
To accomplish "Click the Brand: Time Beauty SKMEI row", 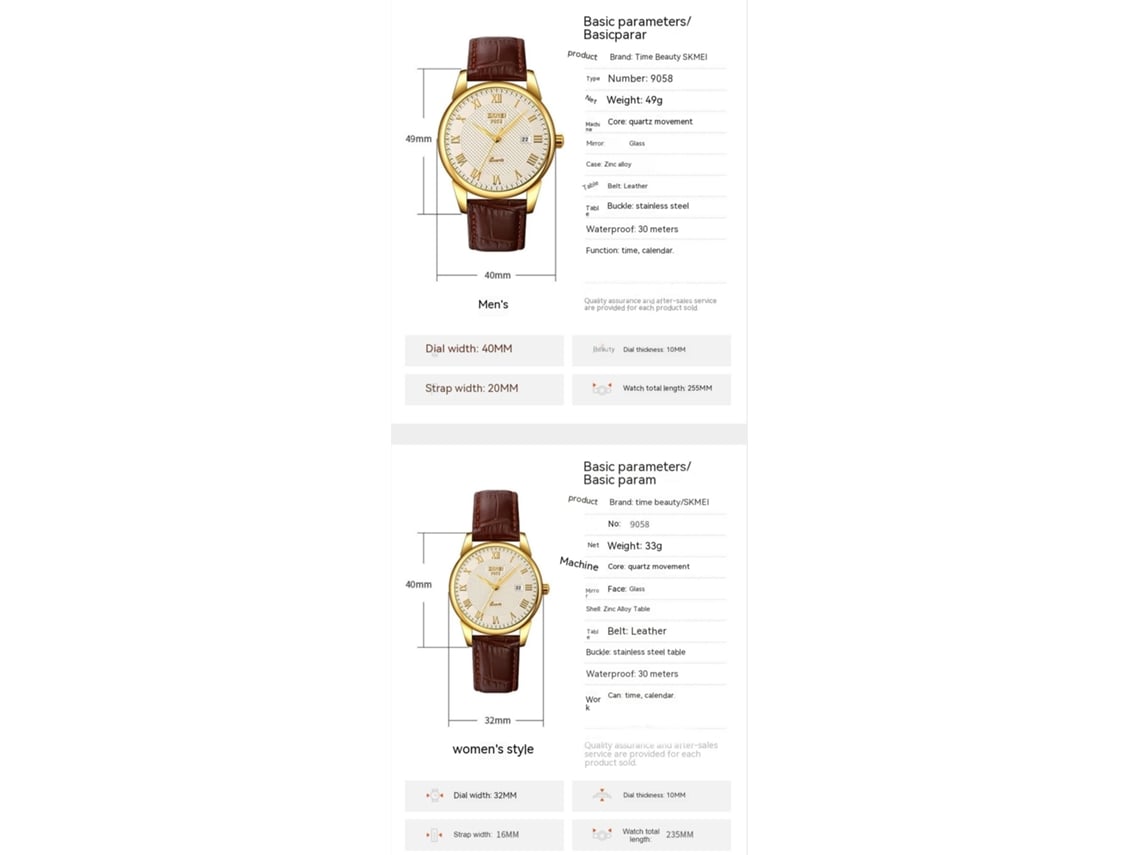I will point(657,57).
